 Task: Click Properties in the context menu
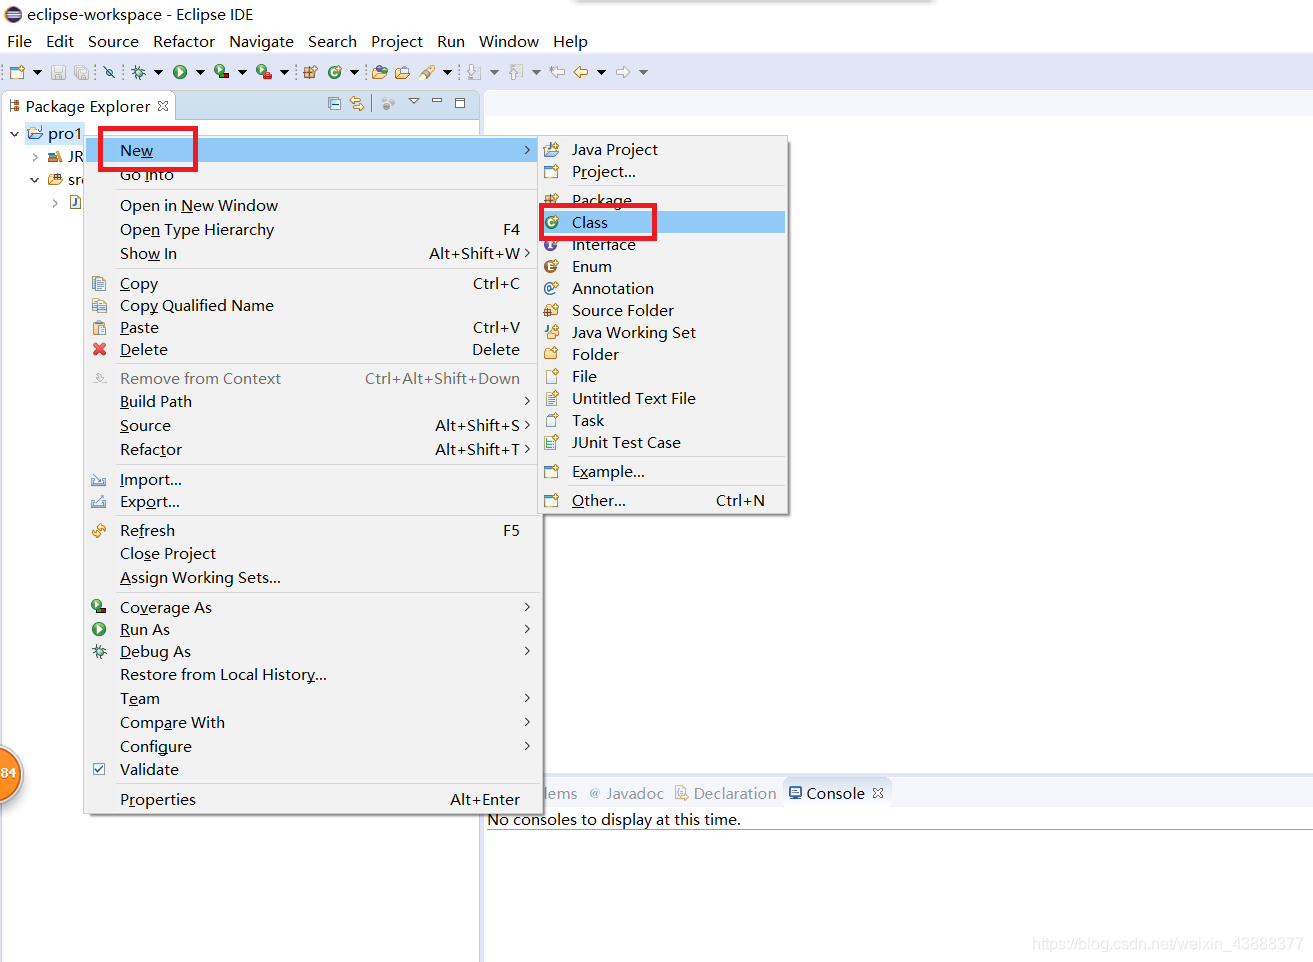click(x=312, y=799)
